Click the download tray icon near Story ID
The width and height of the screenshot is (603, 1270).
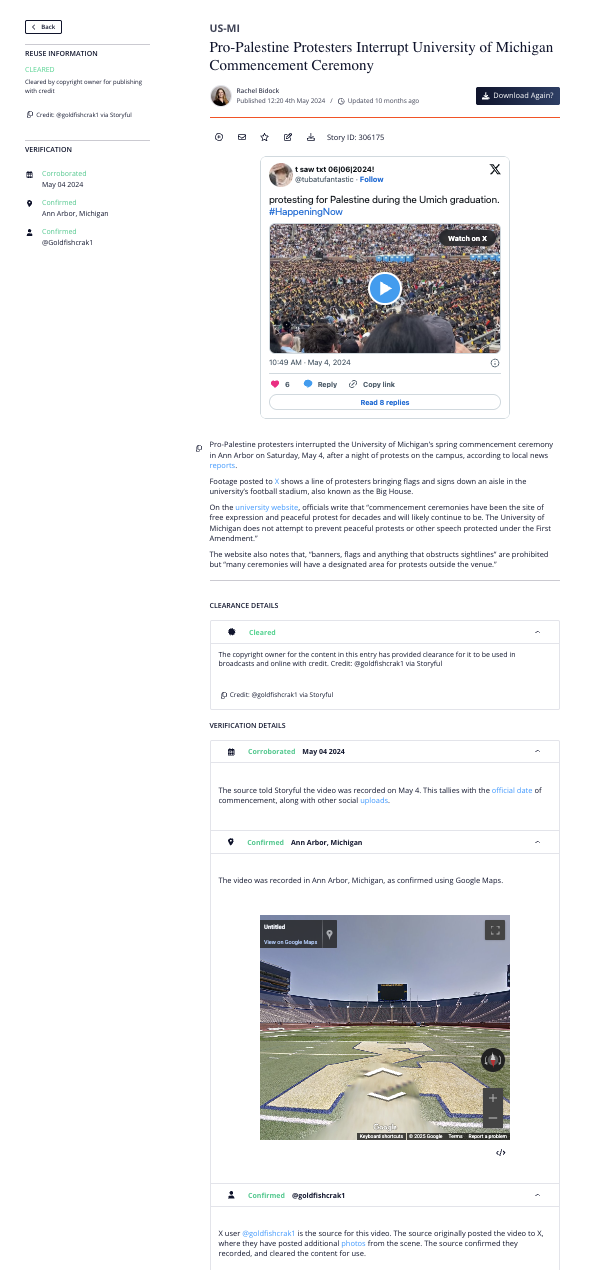(311, 137)
